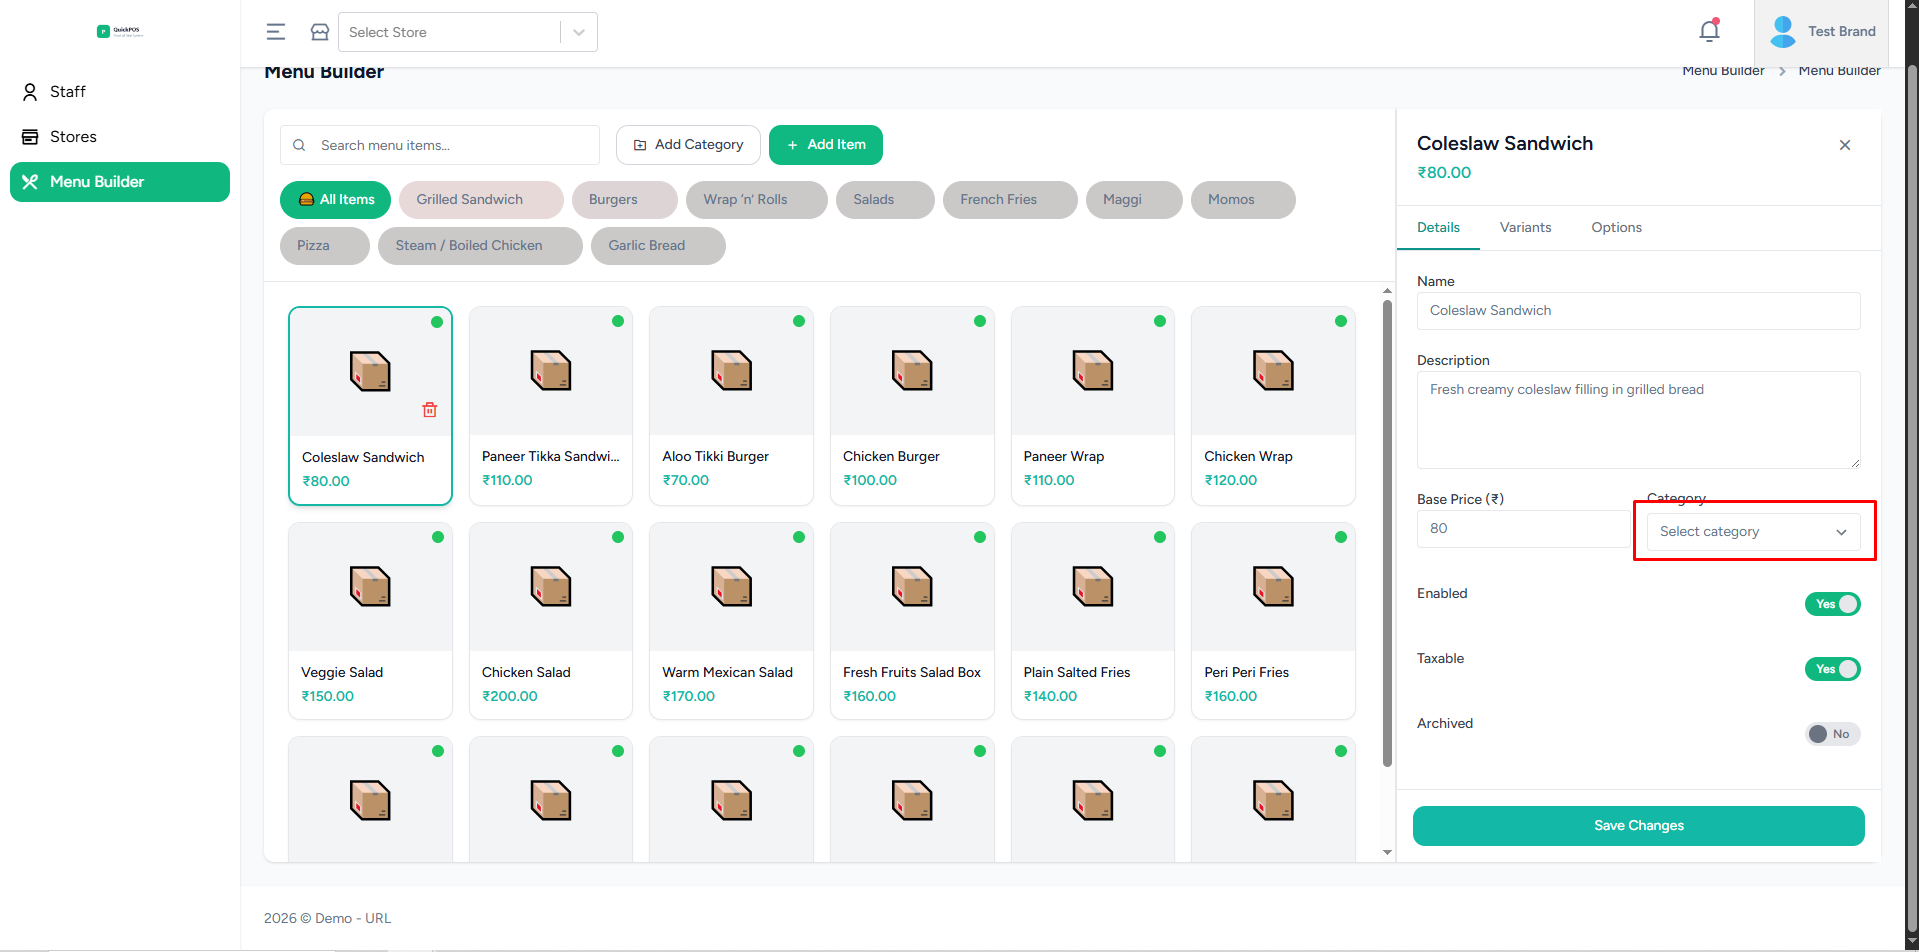
Task: Expand the Select Store dropdown
Action: [578, 32]
